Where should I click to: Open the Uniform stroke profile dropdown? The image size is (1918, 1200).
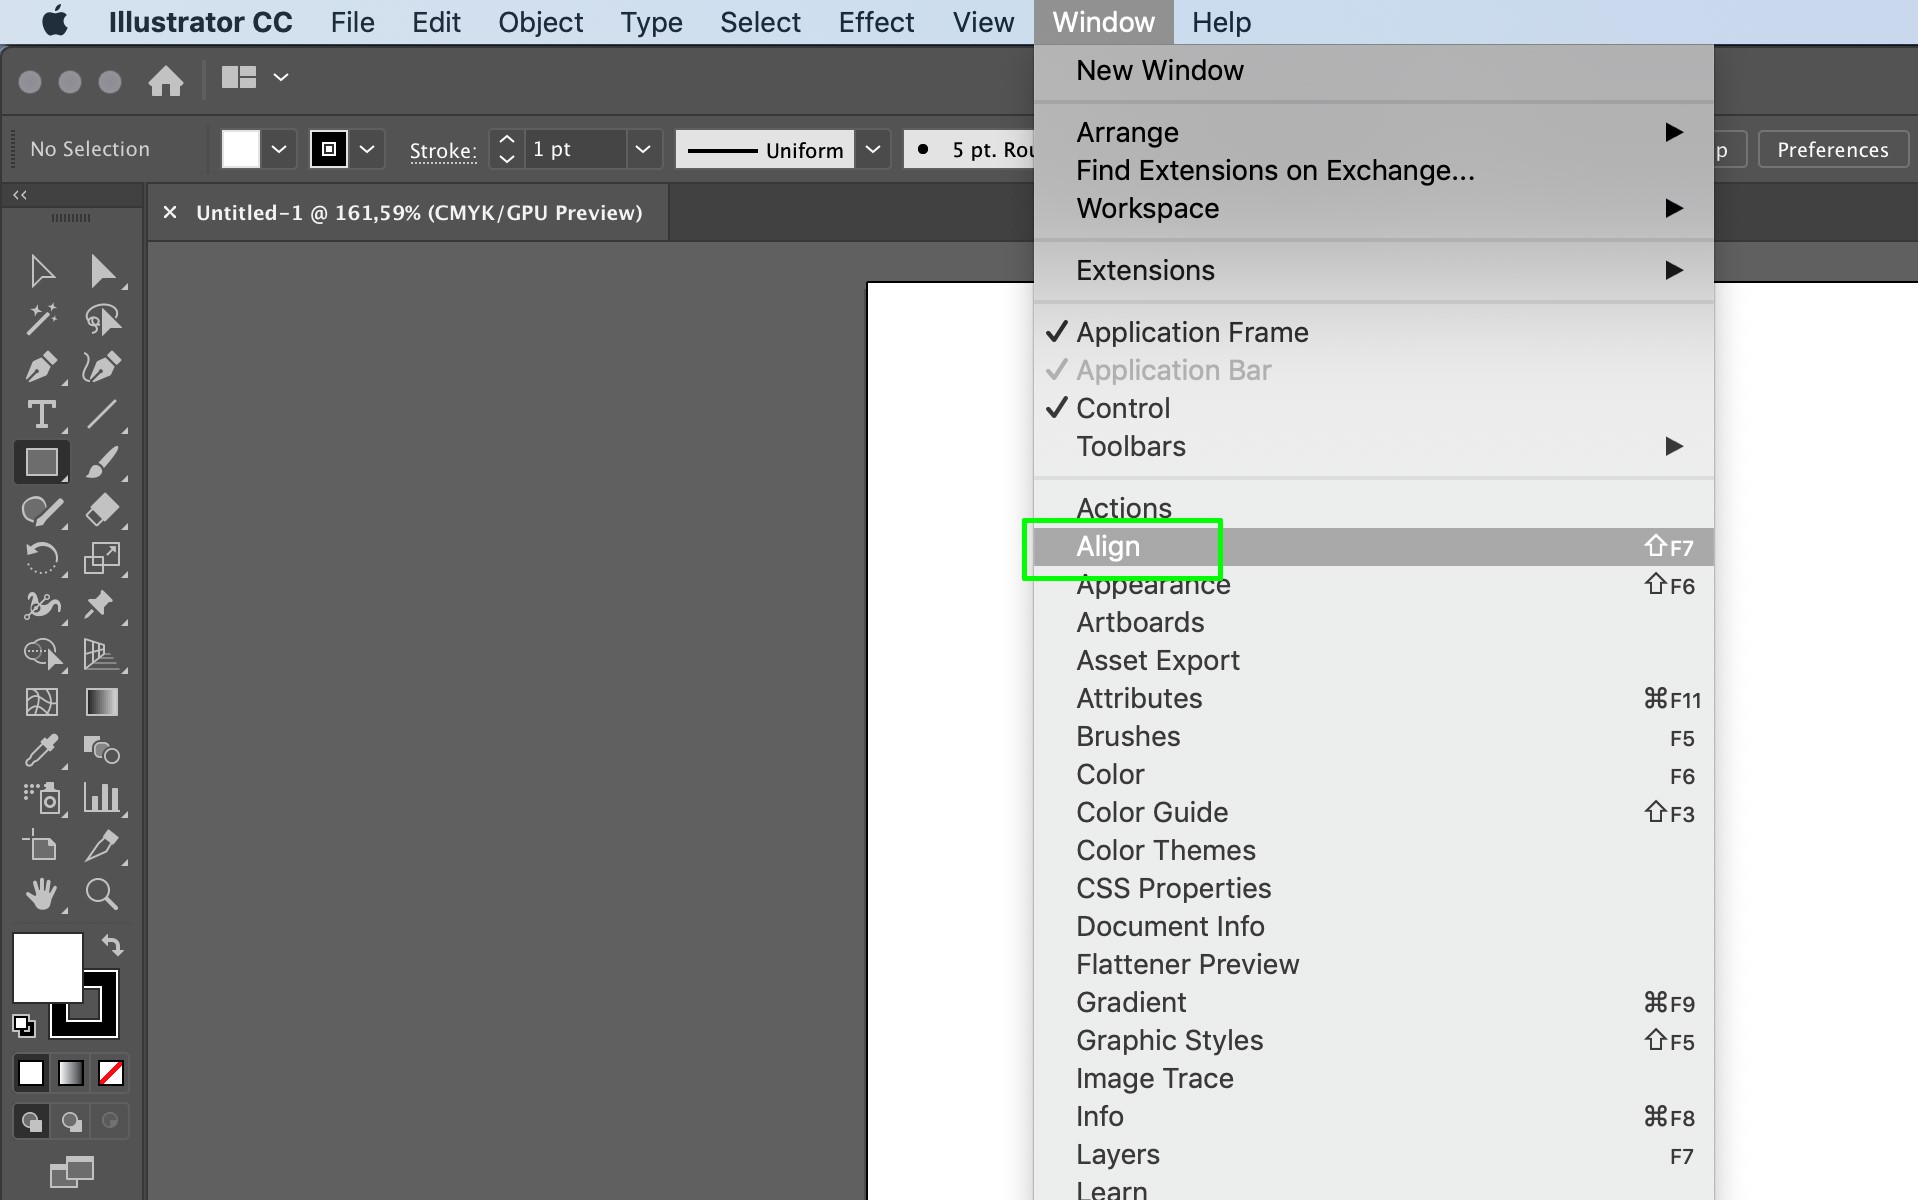coord(873,149)
